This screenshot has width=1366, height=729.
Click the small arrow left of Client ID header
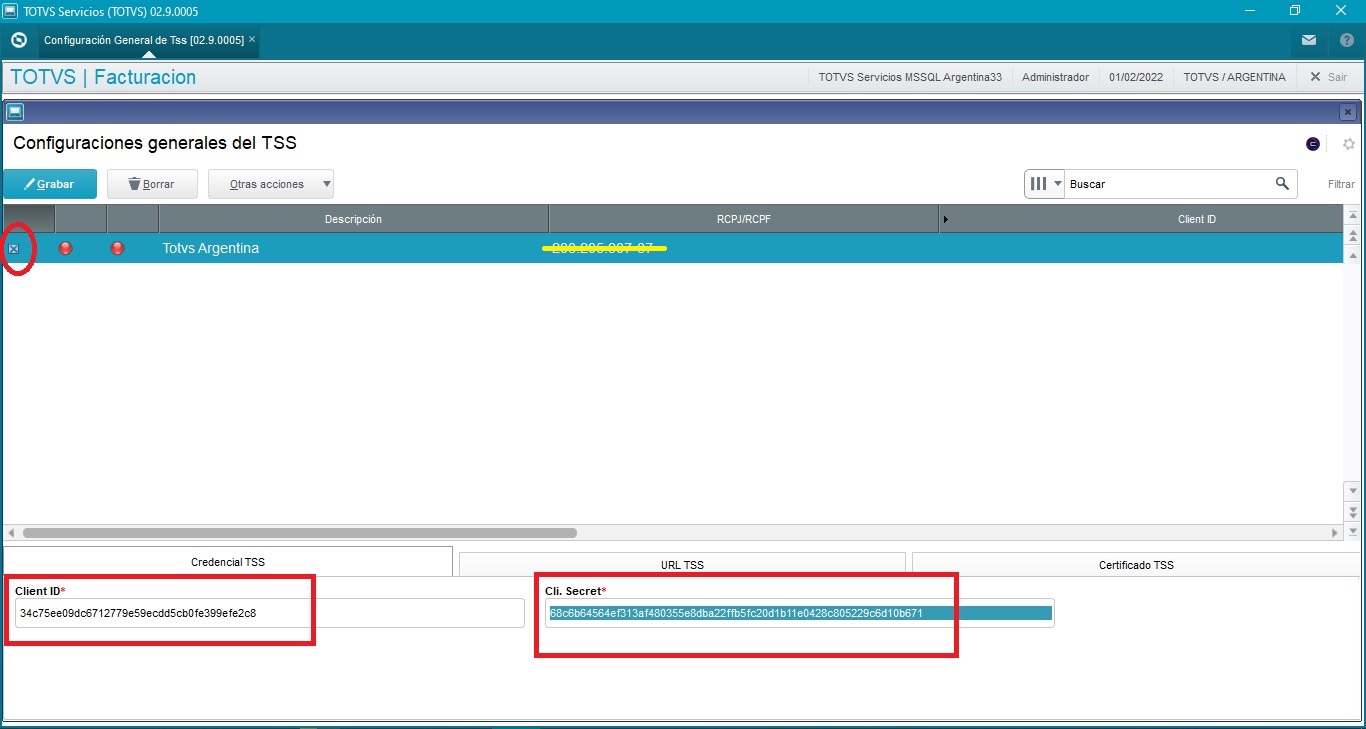(x=946, y=219)
